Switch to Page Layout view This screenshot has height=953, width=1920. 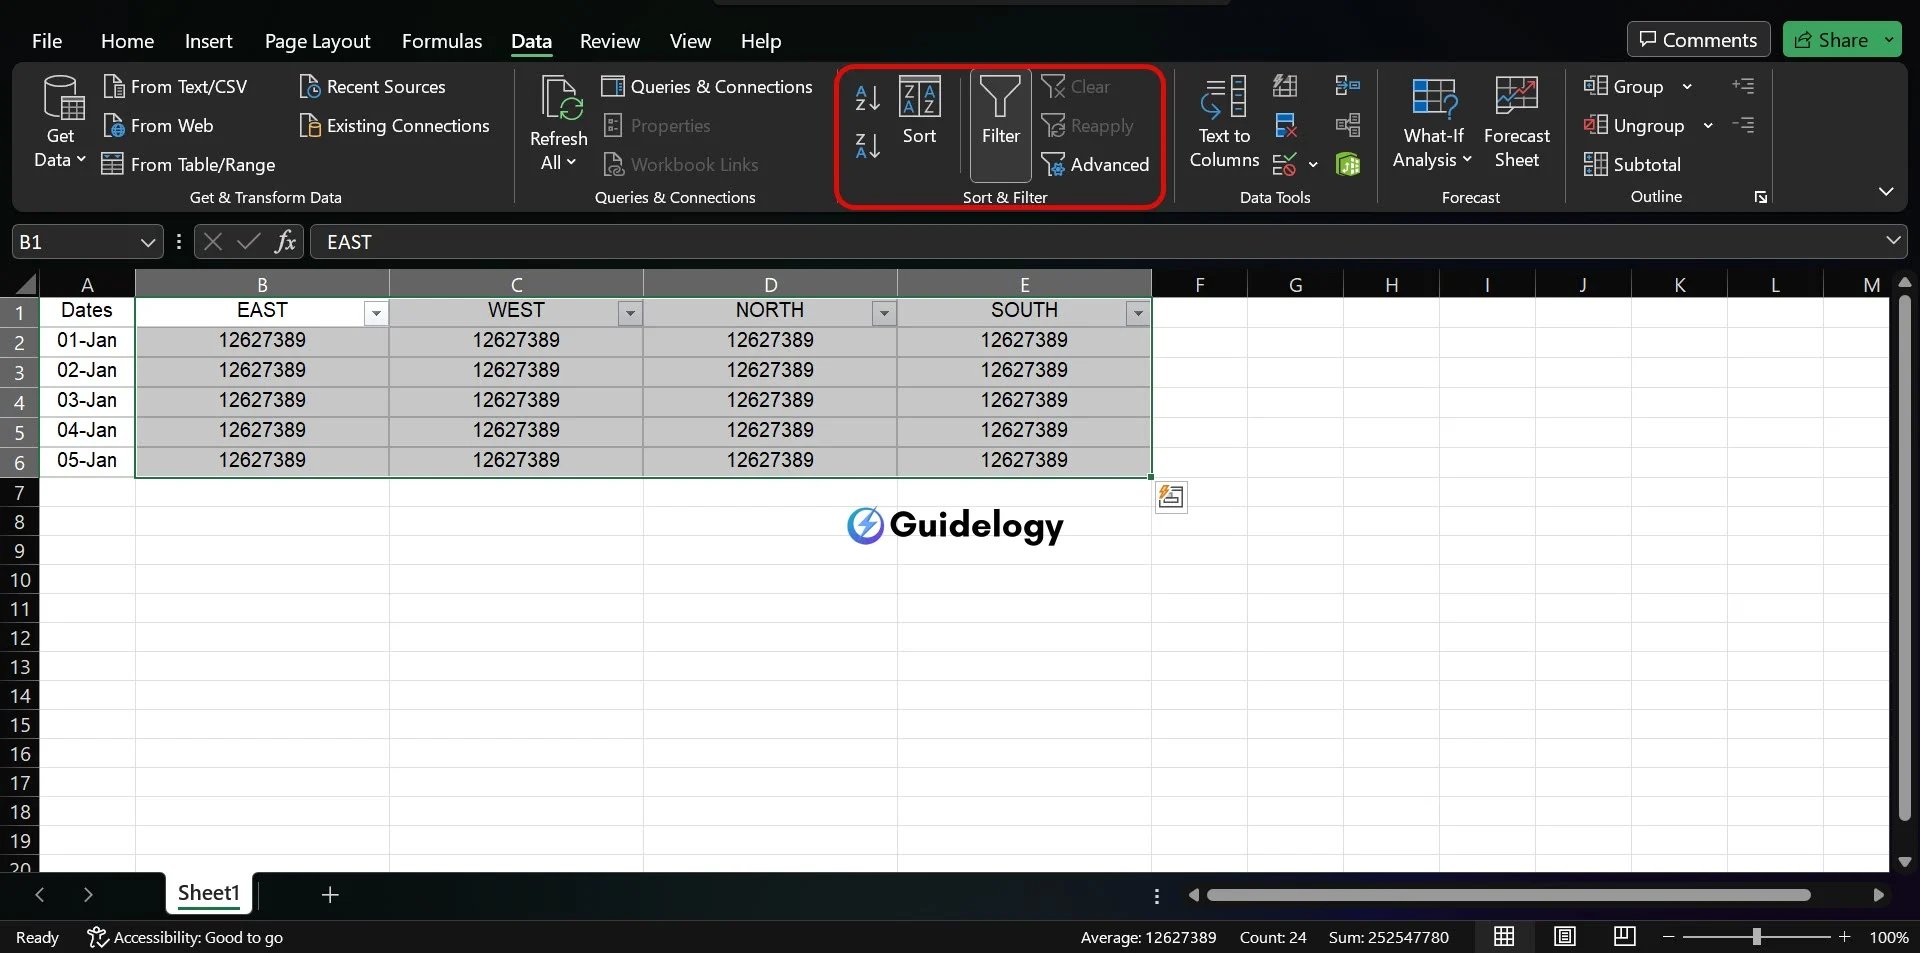click(1565, 937)
